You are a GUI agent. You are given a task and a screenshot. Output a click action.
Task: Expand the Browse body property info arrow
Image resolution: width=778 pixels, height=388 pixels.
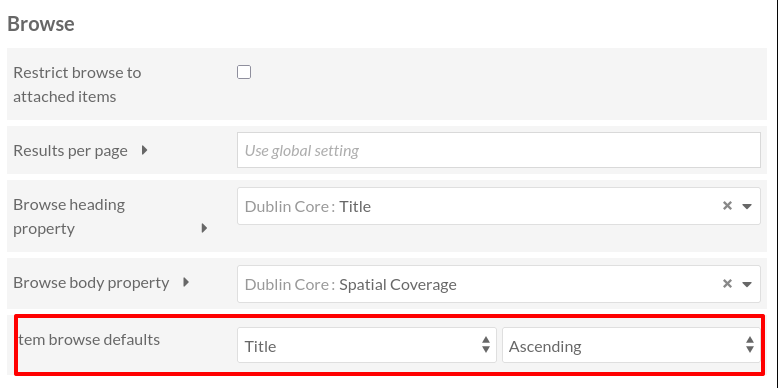(186, 282)
